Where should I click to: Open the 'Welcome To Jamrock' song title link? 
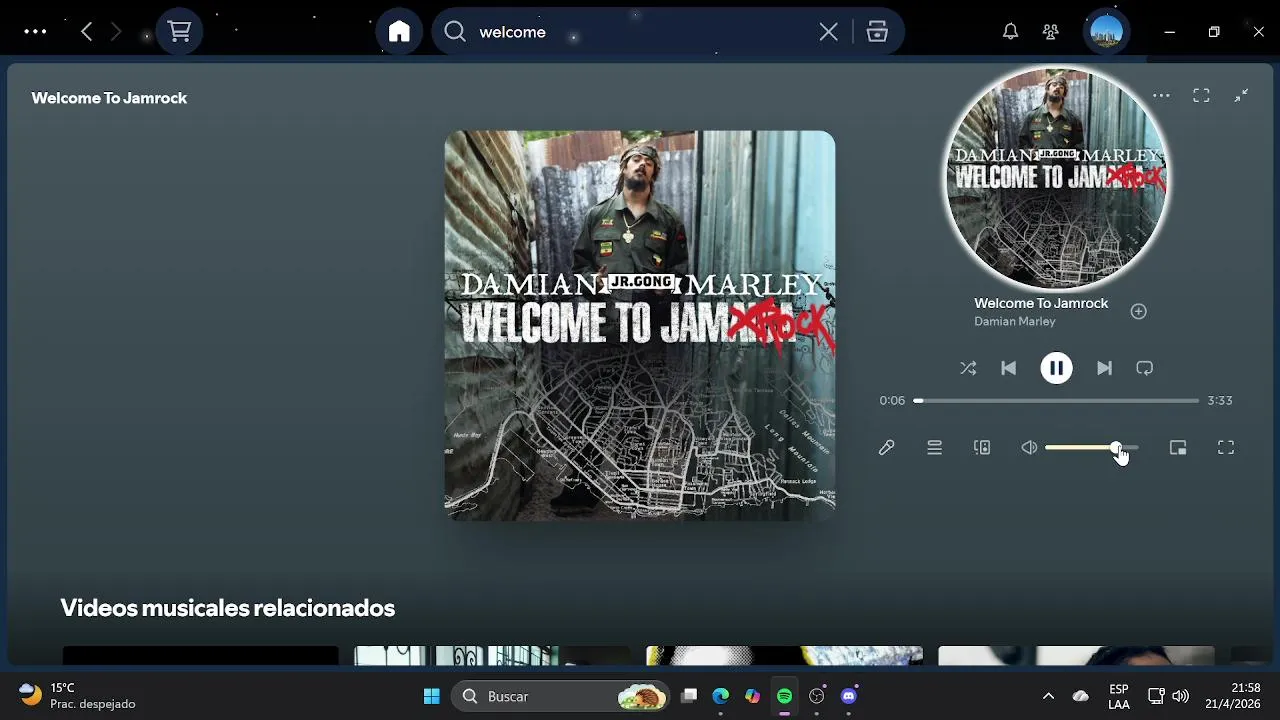pos(1041,303)
